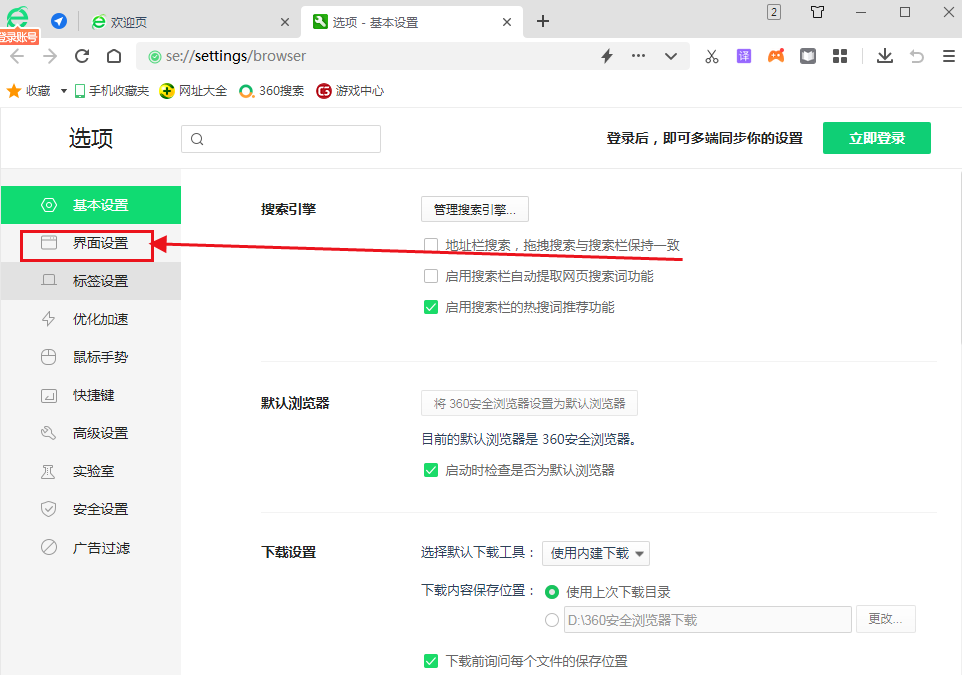The width and height of the screenshot is (962, 675).
Task: Open 标签设置 in sidebar
Action: 91,281
